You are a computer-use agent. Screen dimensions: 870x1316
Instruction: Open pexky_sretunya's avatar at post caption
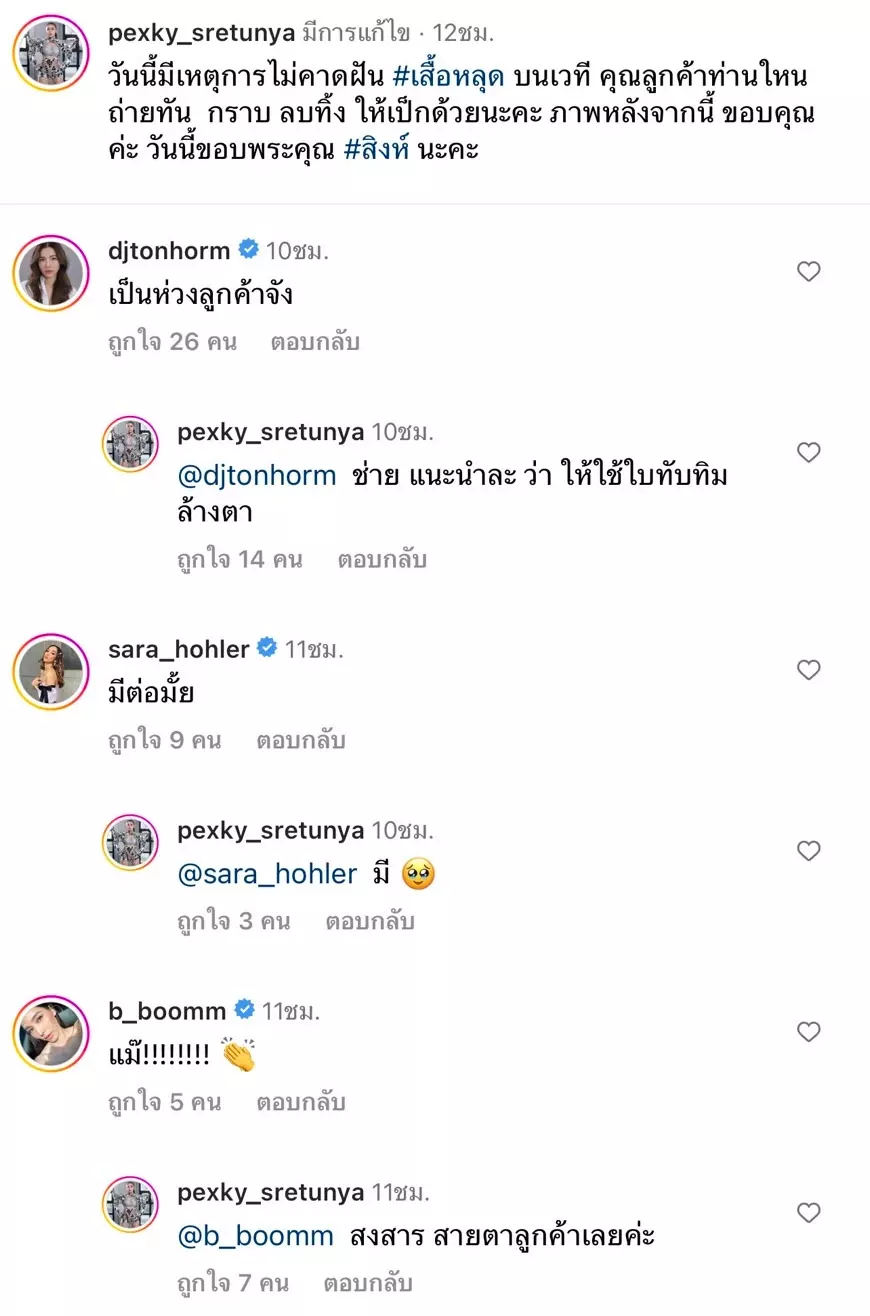click(x=51, y=53)
